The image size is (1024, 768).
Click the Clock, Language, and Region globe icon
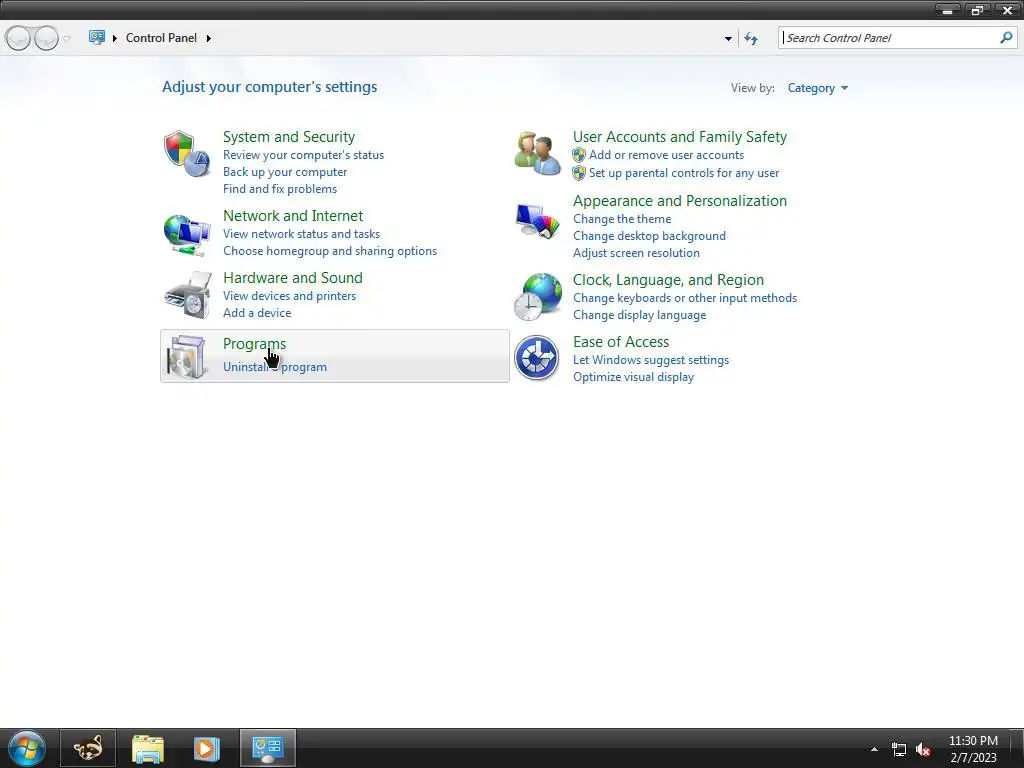(537, 297)
